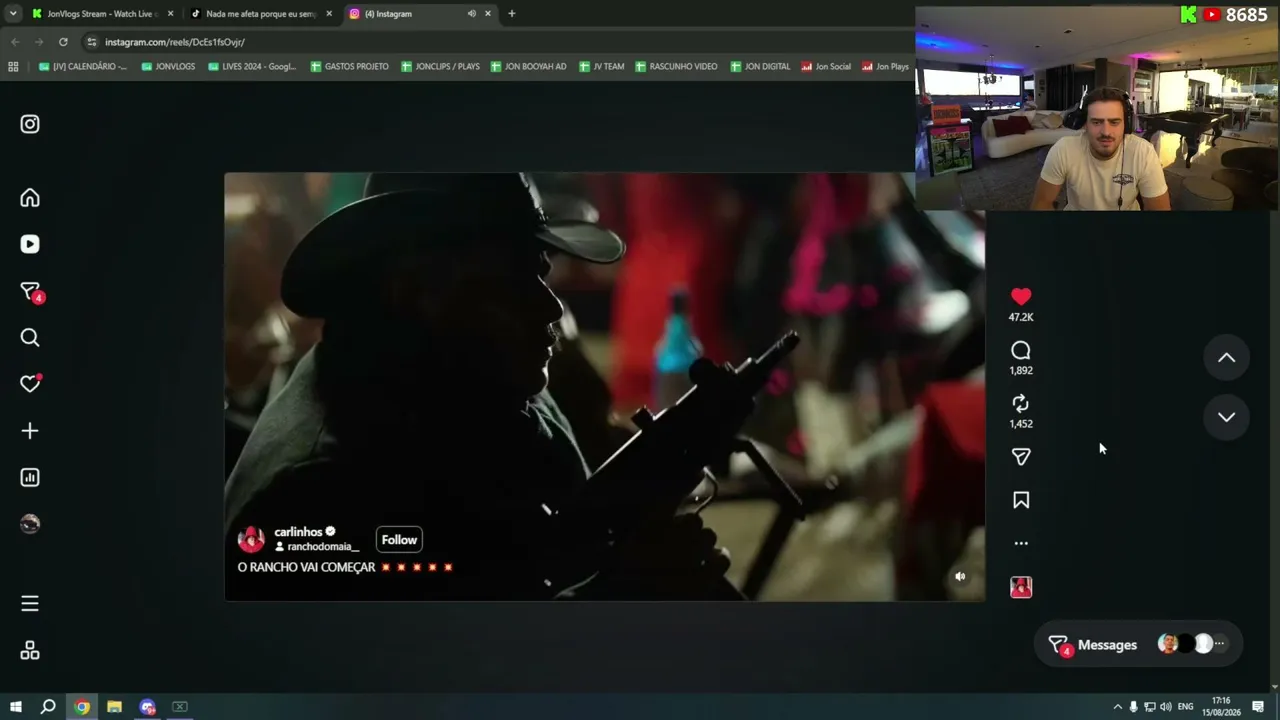
Task: Open the JONCLIPS / PLAYS bookmark
Action: [x=440, y=67]
